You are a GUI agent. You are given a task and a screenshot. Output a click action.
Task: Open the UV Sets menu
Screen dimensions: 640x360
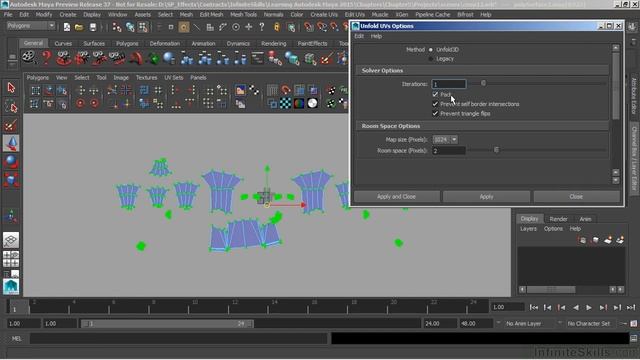click(173, 78)
